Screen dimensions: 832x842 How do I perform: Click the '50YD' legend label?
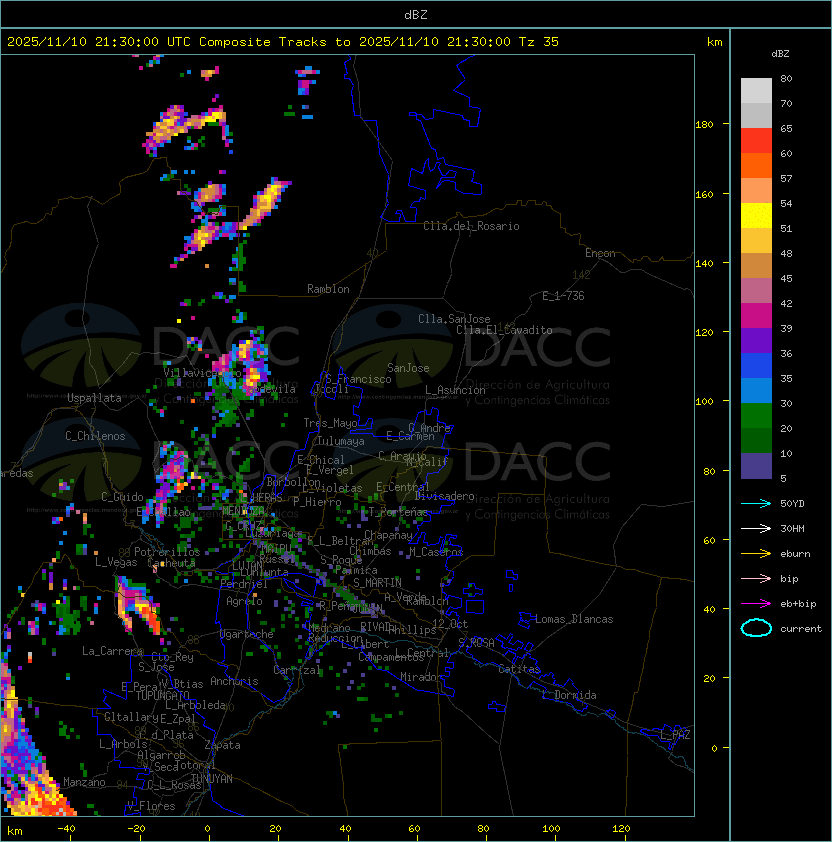[x=792, y=504]
